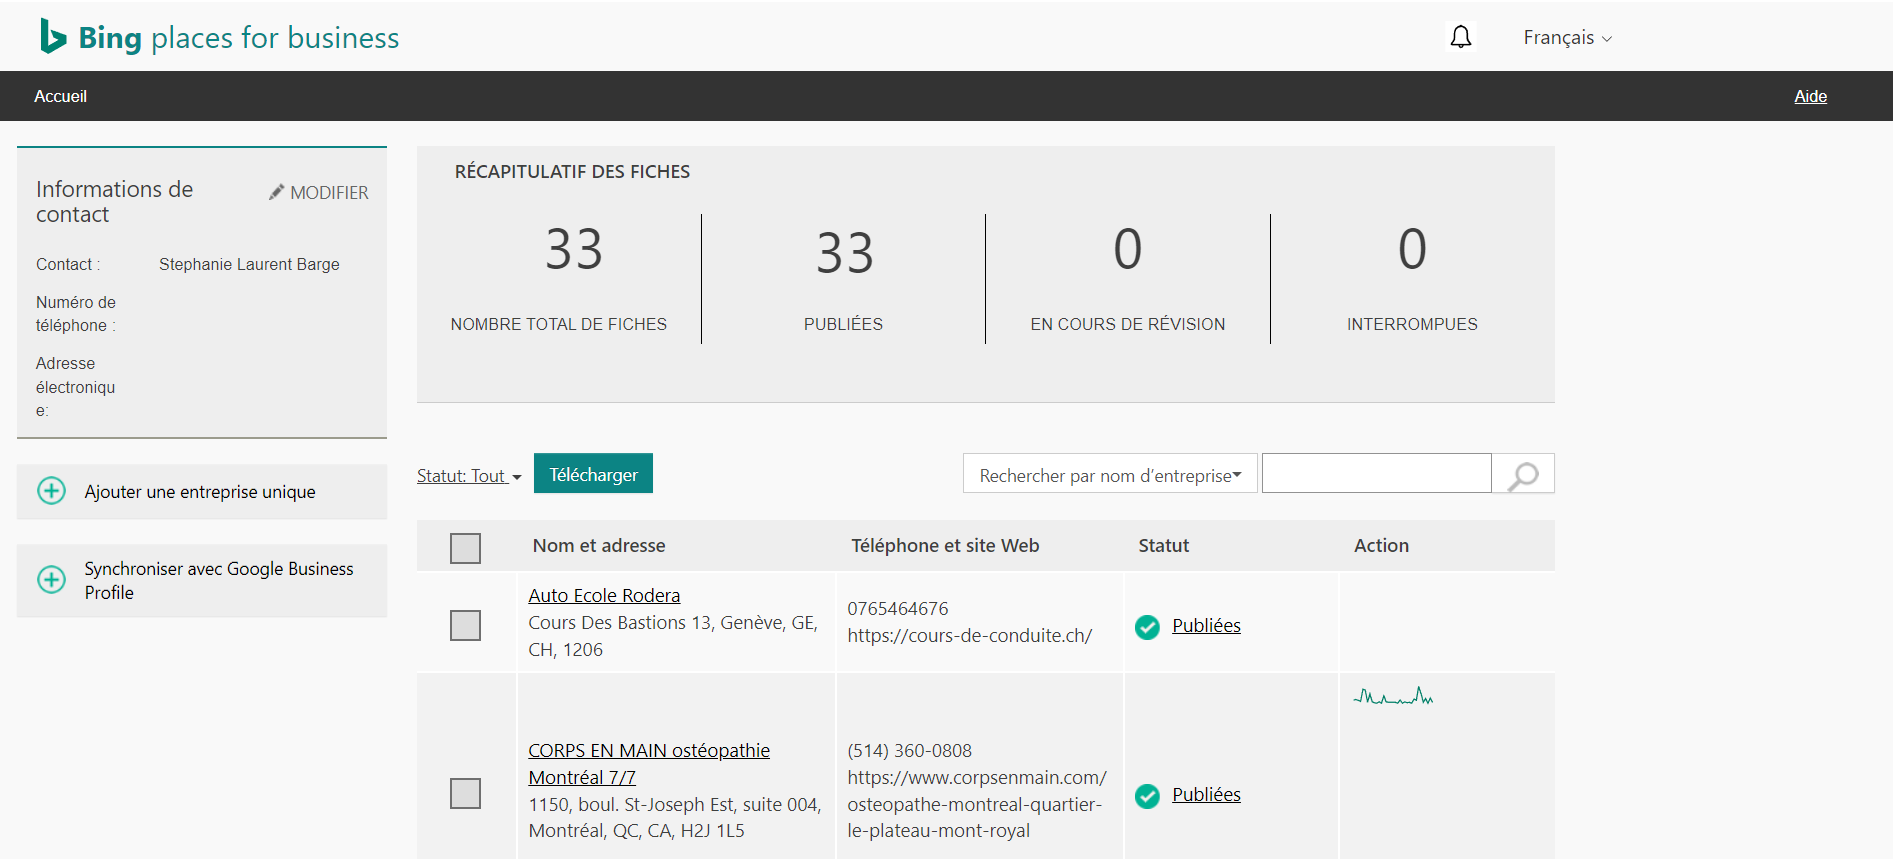
Task: Open Rechercher par nom d'entreprise dropdown
Action: coord(1110,474)
